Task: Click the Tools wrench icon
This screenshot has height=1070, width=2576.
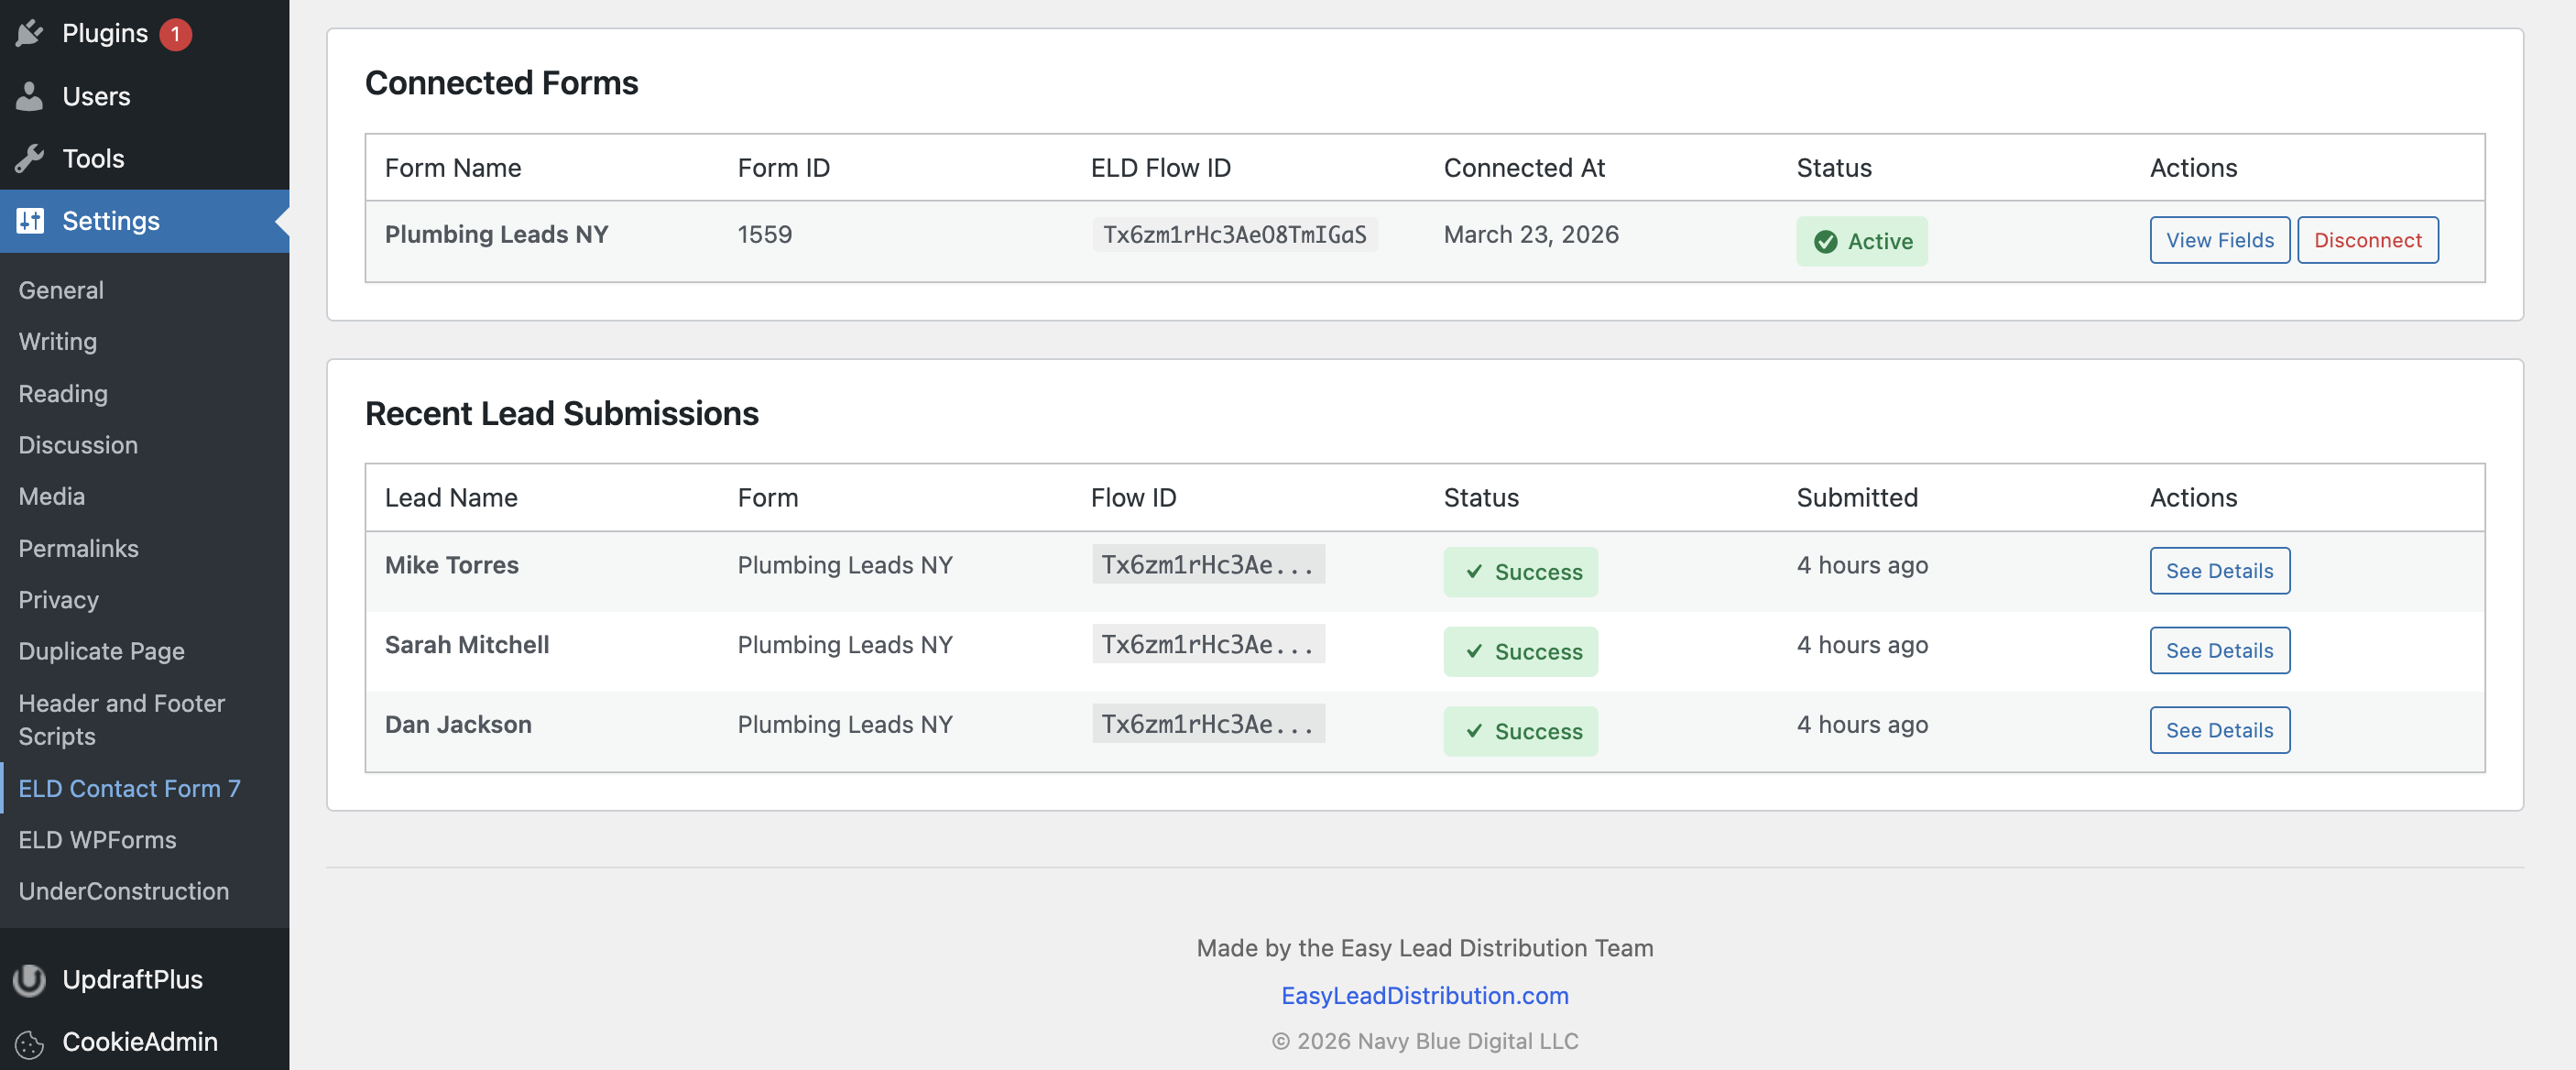Action: [x=31, y=158]
